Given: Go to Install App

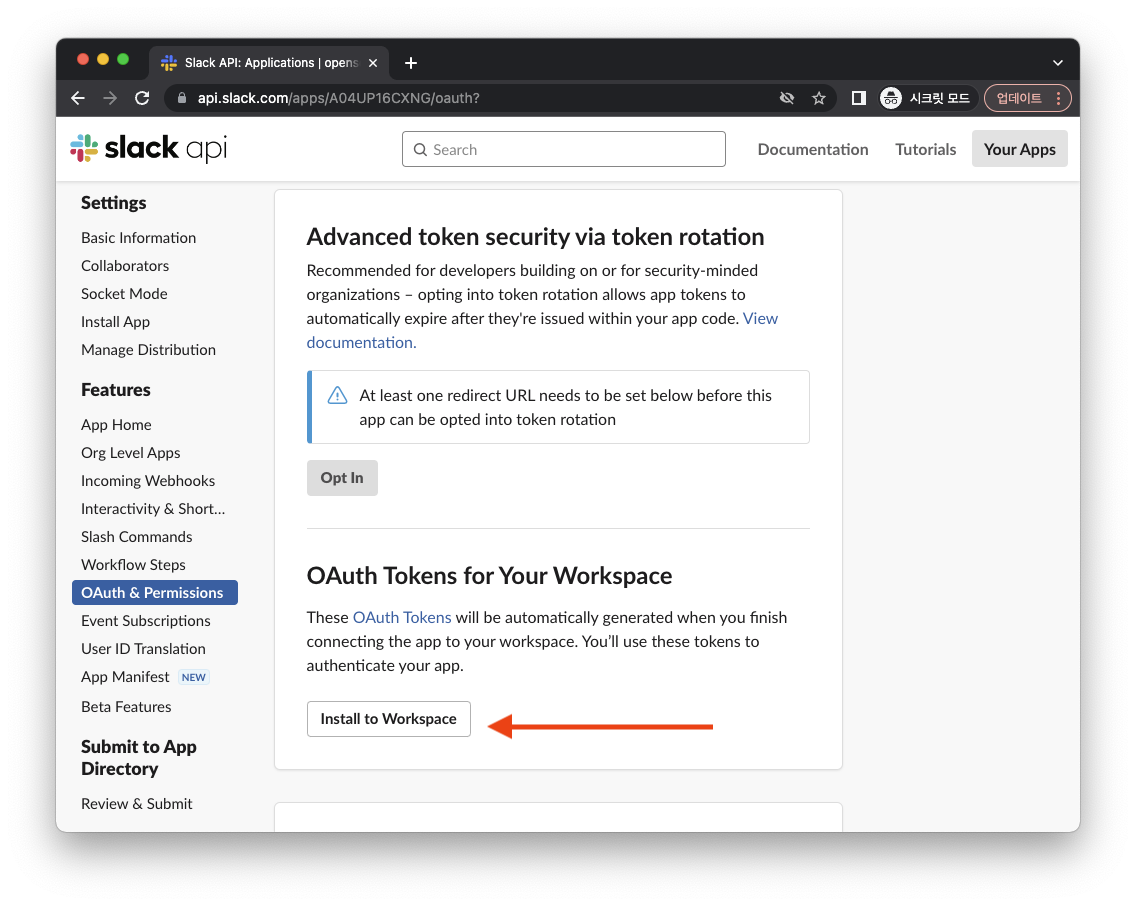Looking at the screenshot, I should (115, 322).
